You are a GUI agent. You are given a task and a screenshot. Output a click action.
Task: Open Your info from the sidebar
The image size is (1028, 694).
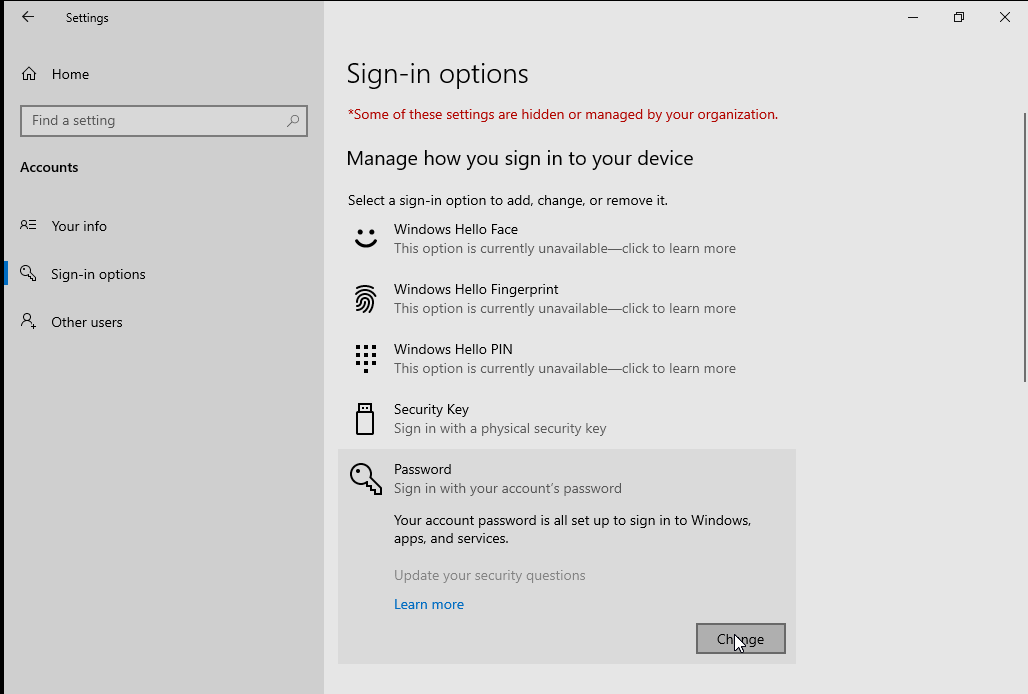pos(79,226)
